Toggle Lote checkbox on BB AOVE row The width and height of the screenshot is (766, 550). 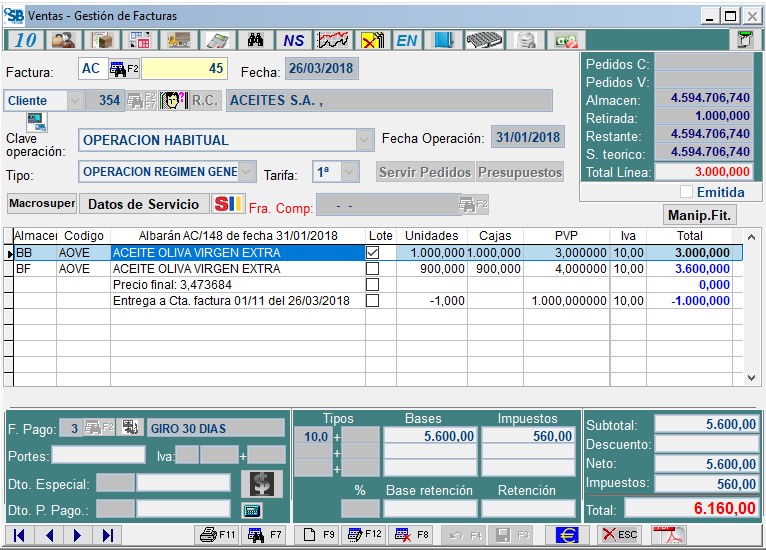(x=372, y=253)
